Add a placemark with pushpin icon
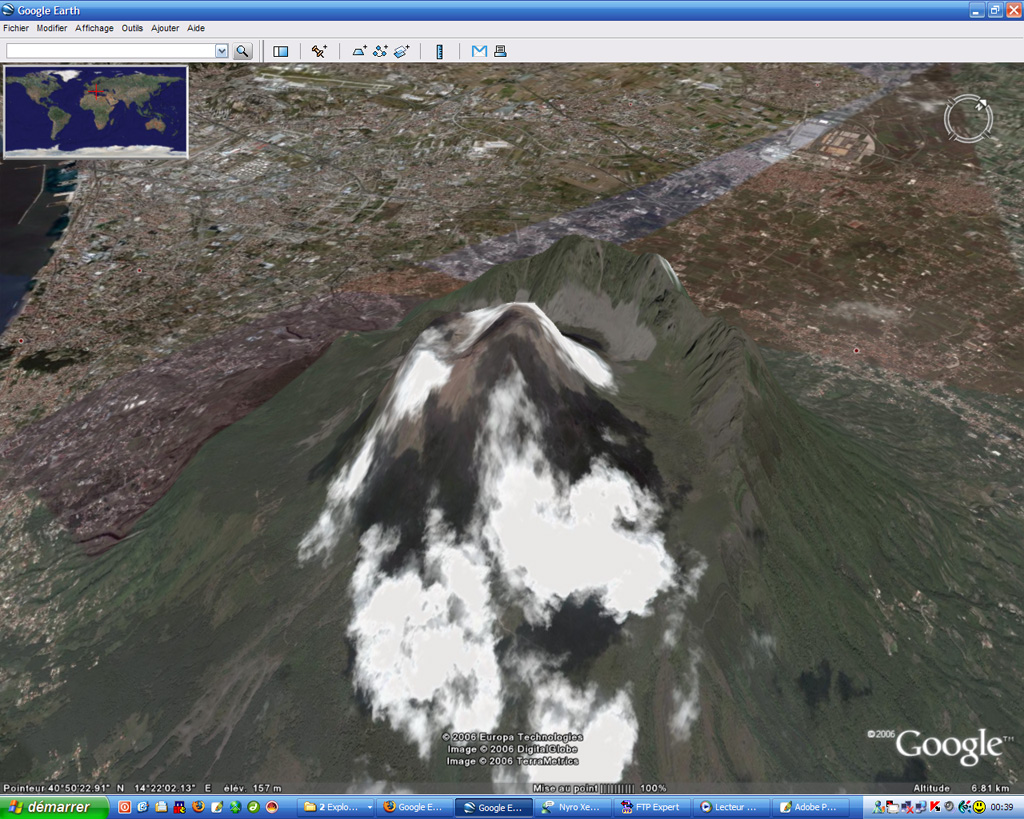The width and height of the screenshot is (1024, 819). click(x=319, y=51)
